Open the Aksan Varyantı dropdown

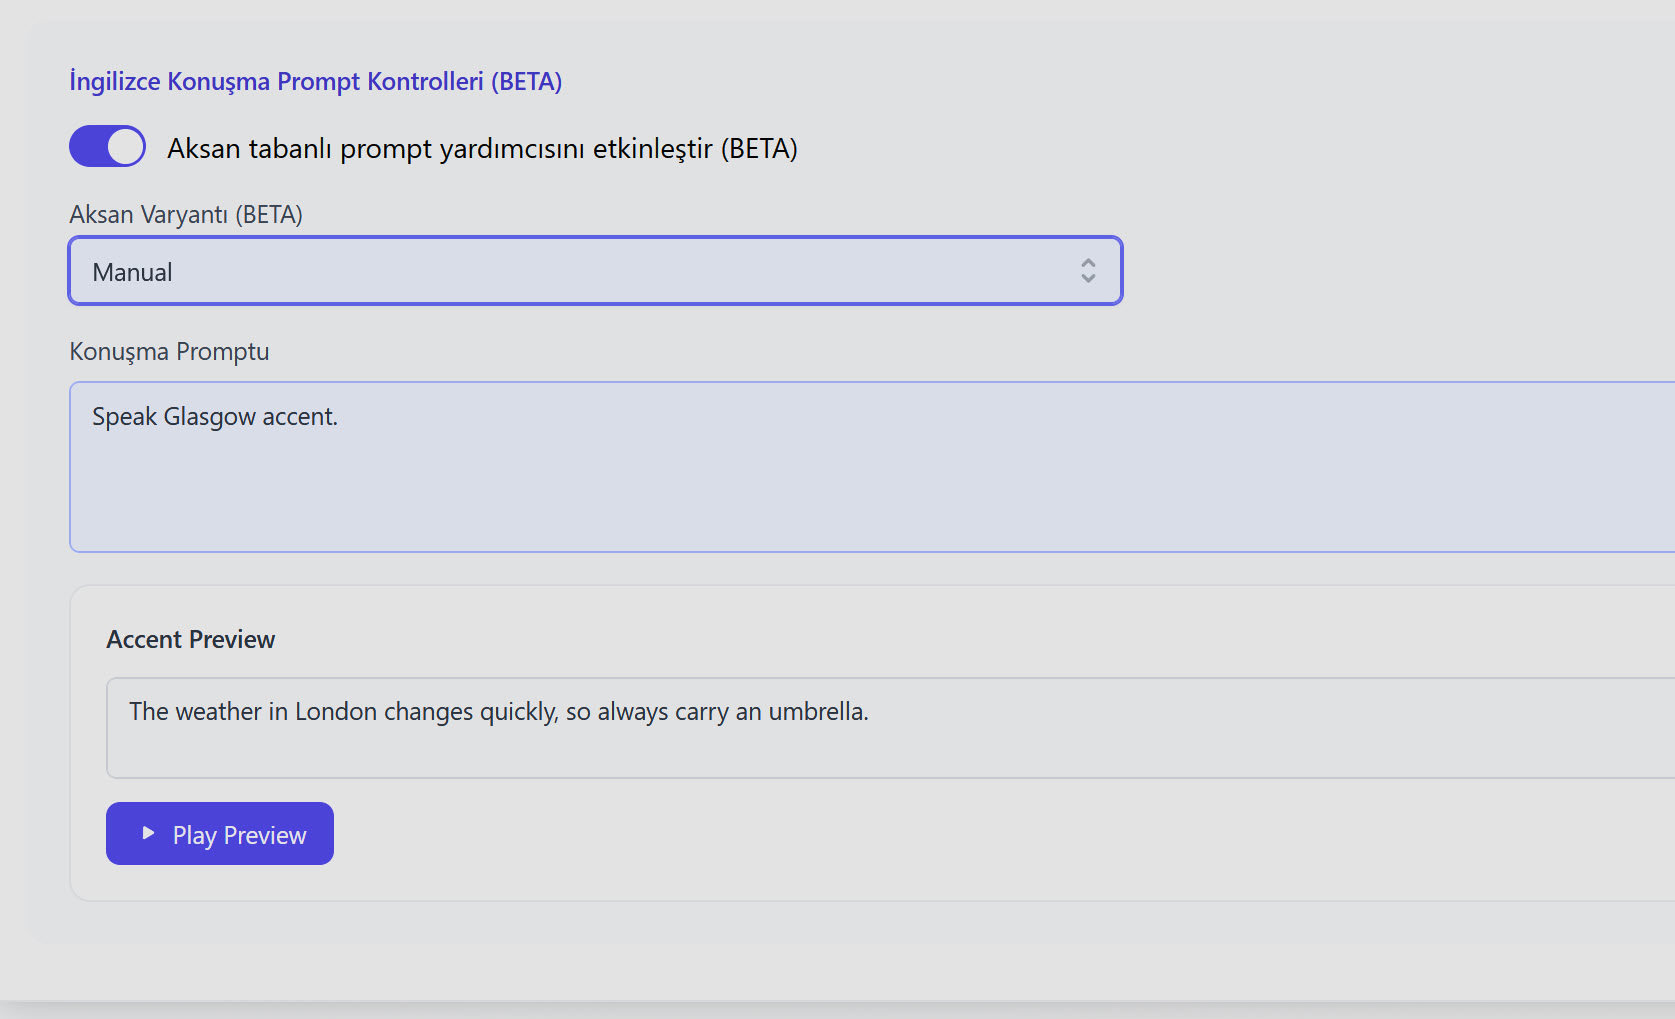coord(595,271)
